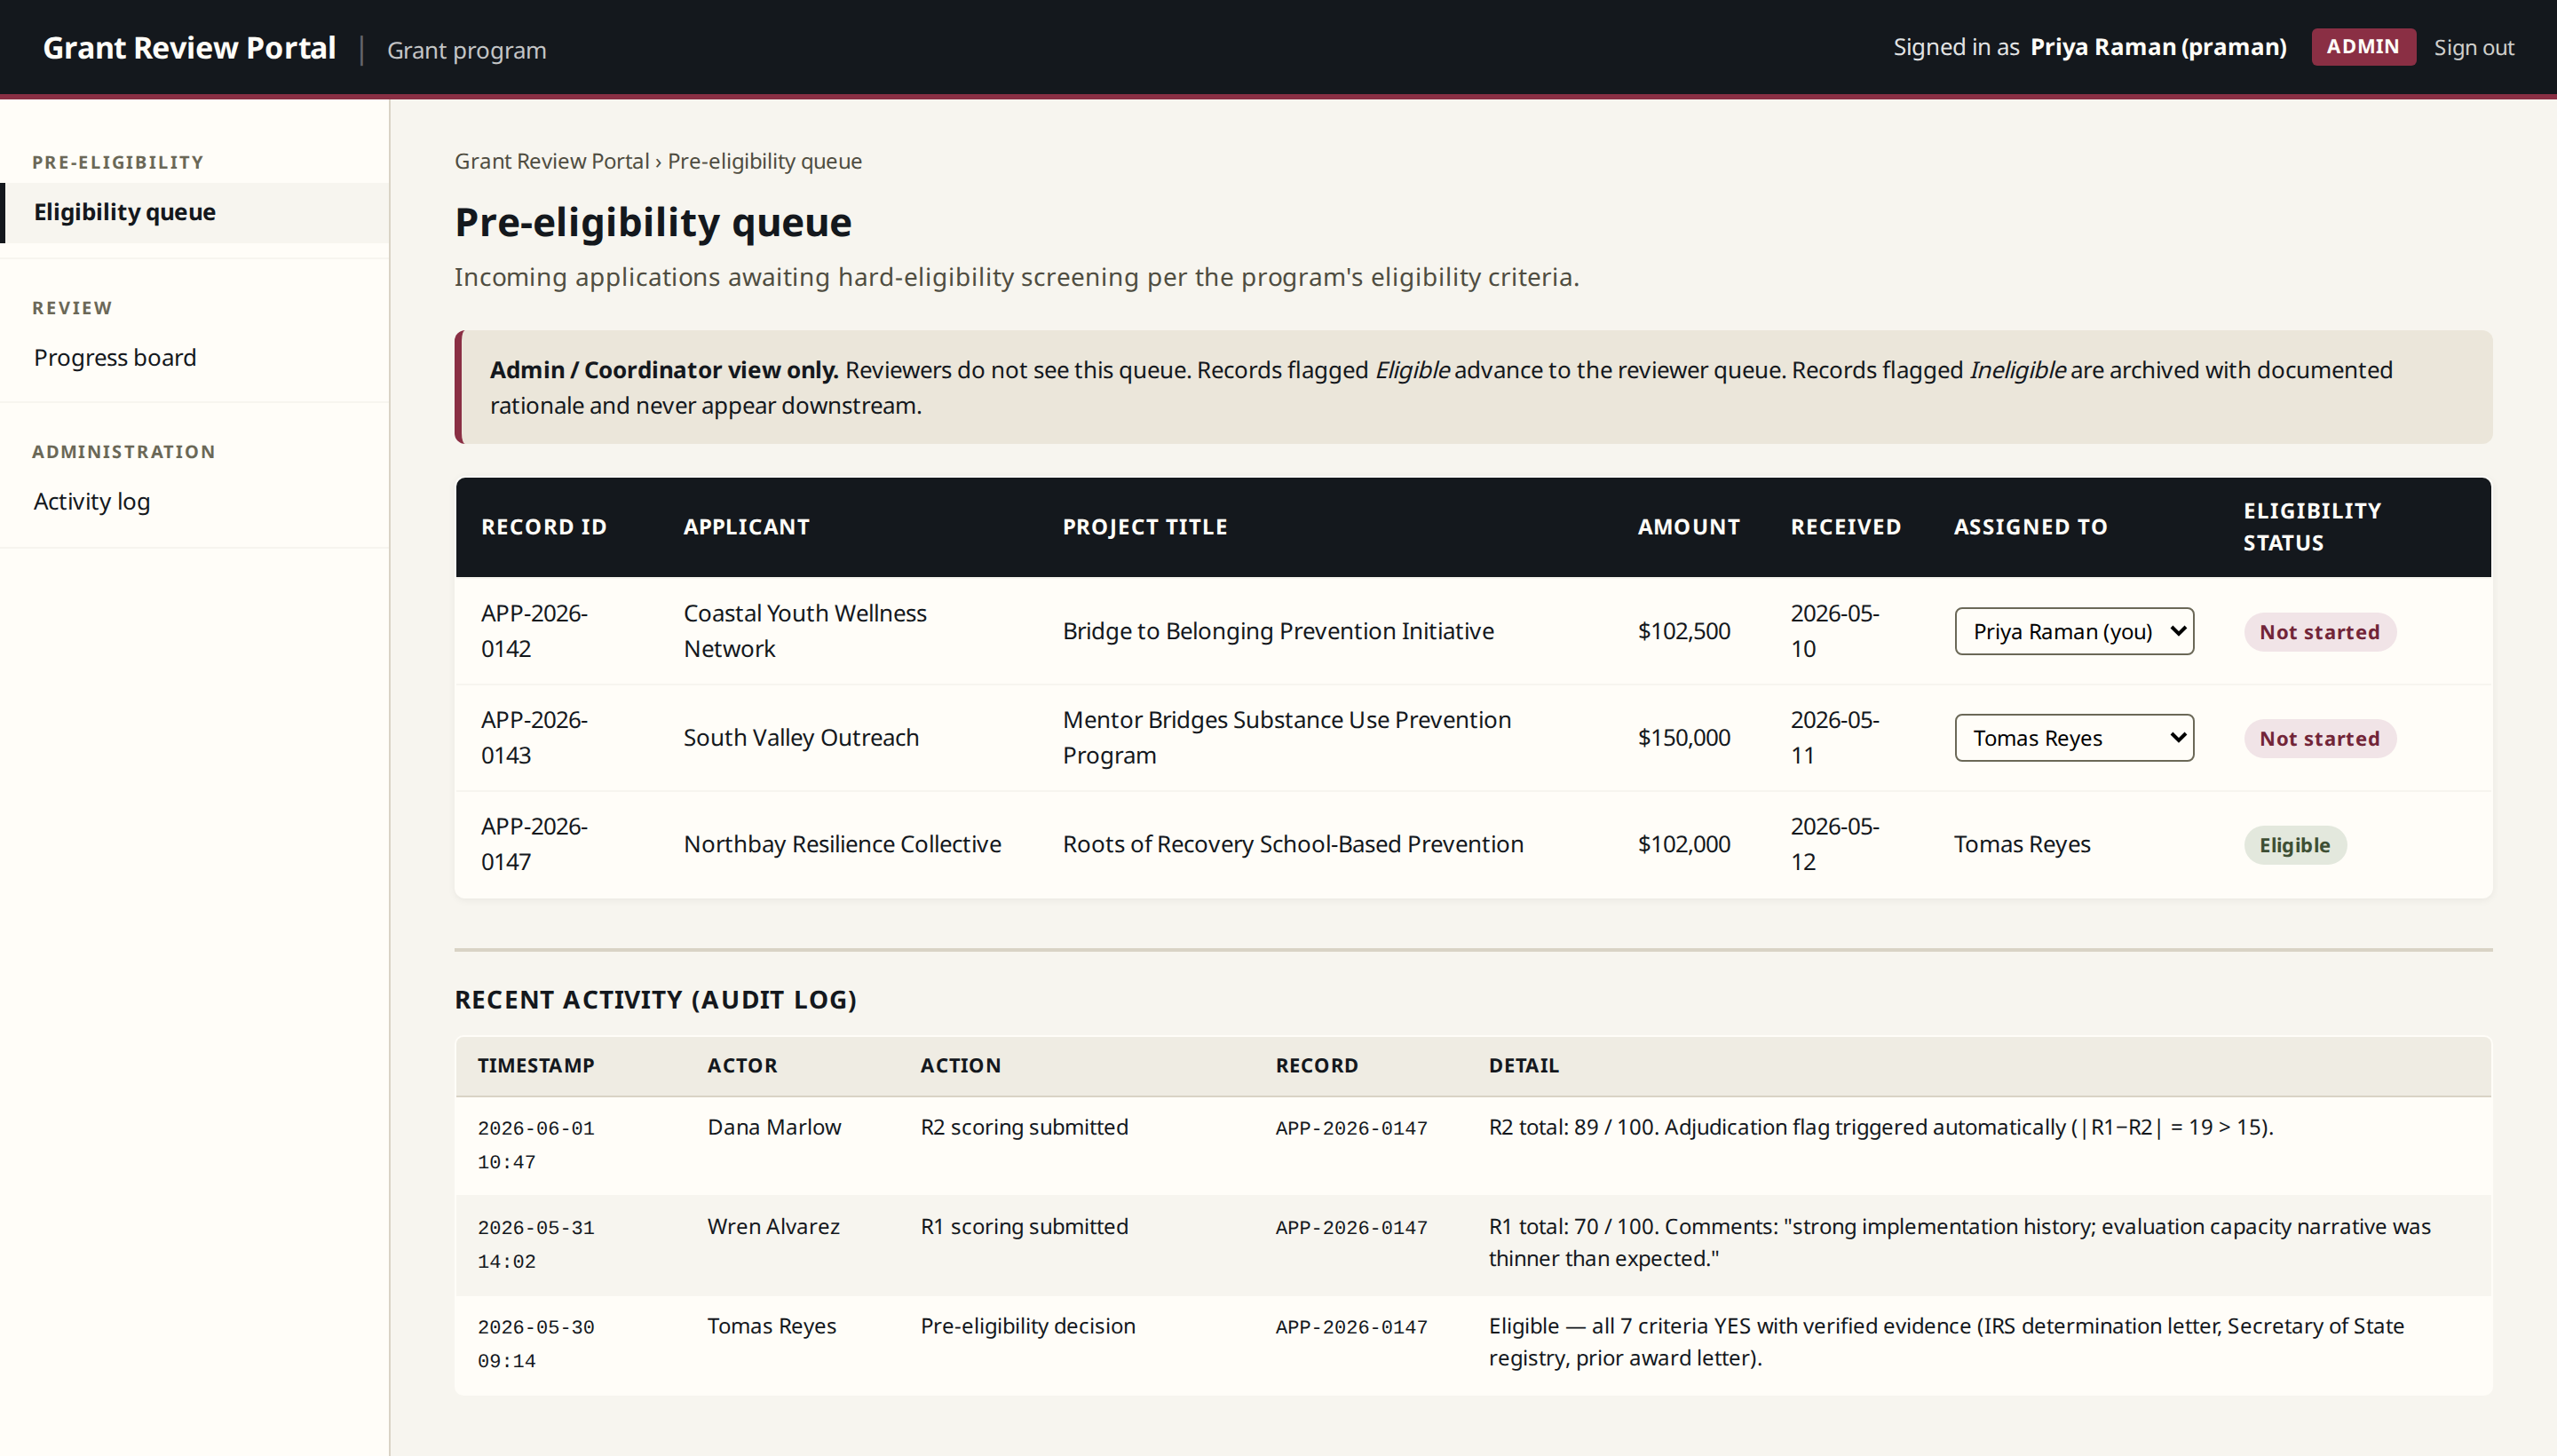Click audit log timestamp 2026-05-31 14:02
This screenshot has width=2557, height=1456.
[536, 1244]
